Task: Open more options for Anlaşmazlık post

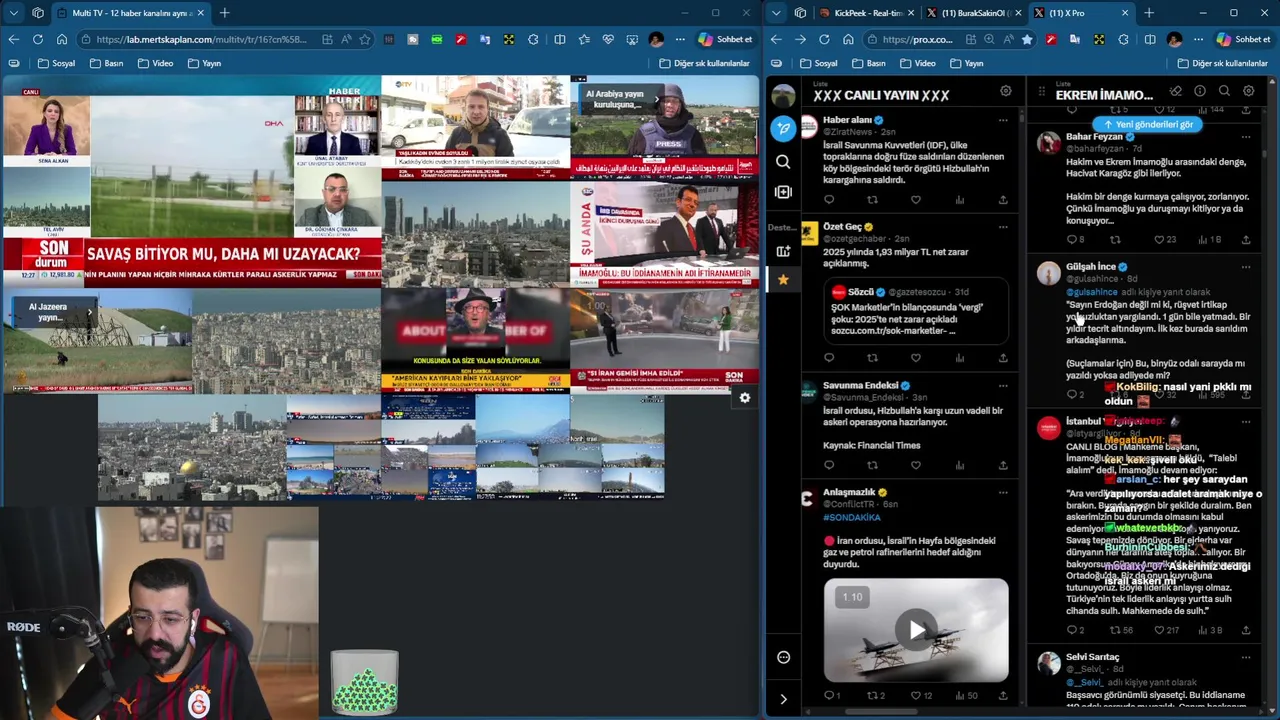Action: click(x=1002, y=492)
